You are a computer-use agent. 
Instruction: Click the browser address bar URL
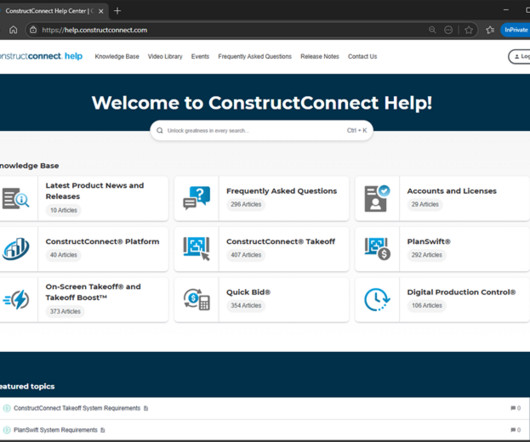tap(94, 30)
